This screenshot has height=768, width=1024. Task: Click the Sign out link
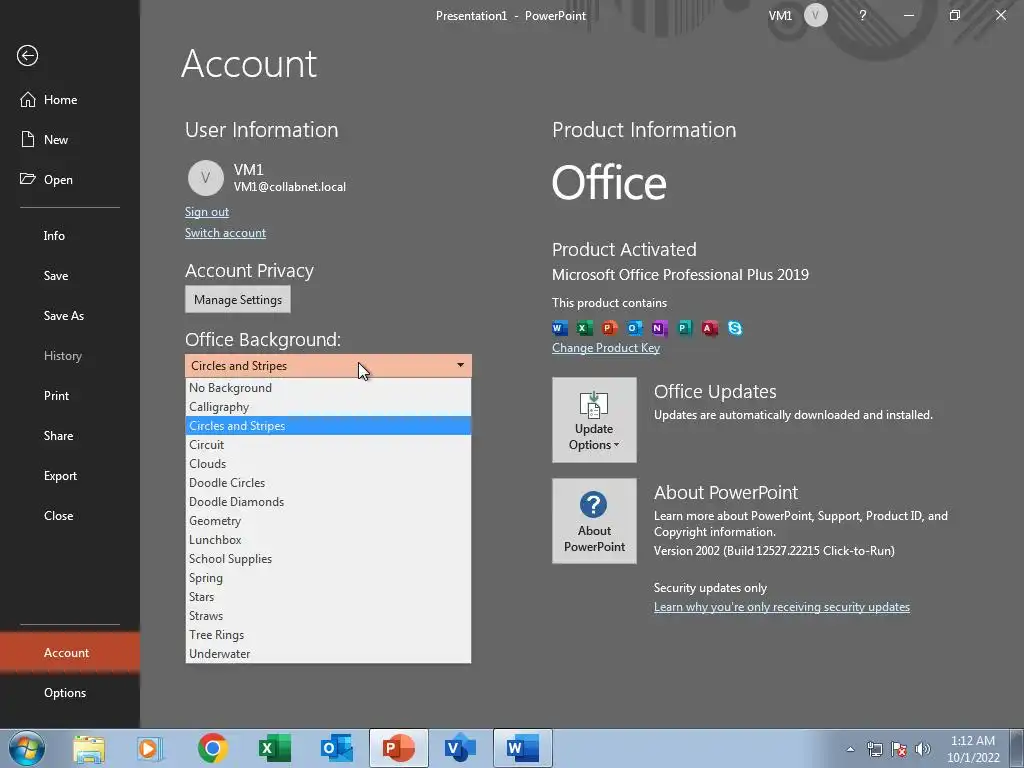pyautogui.click(x=206, y=212)
